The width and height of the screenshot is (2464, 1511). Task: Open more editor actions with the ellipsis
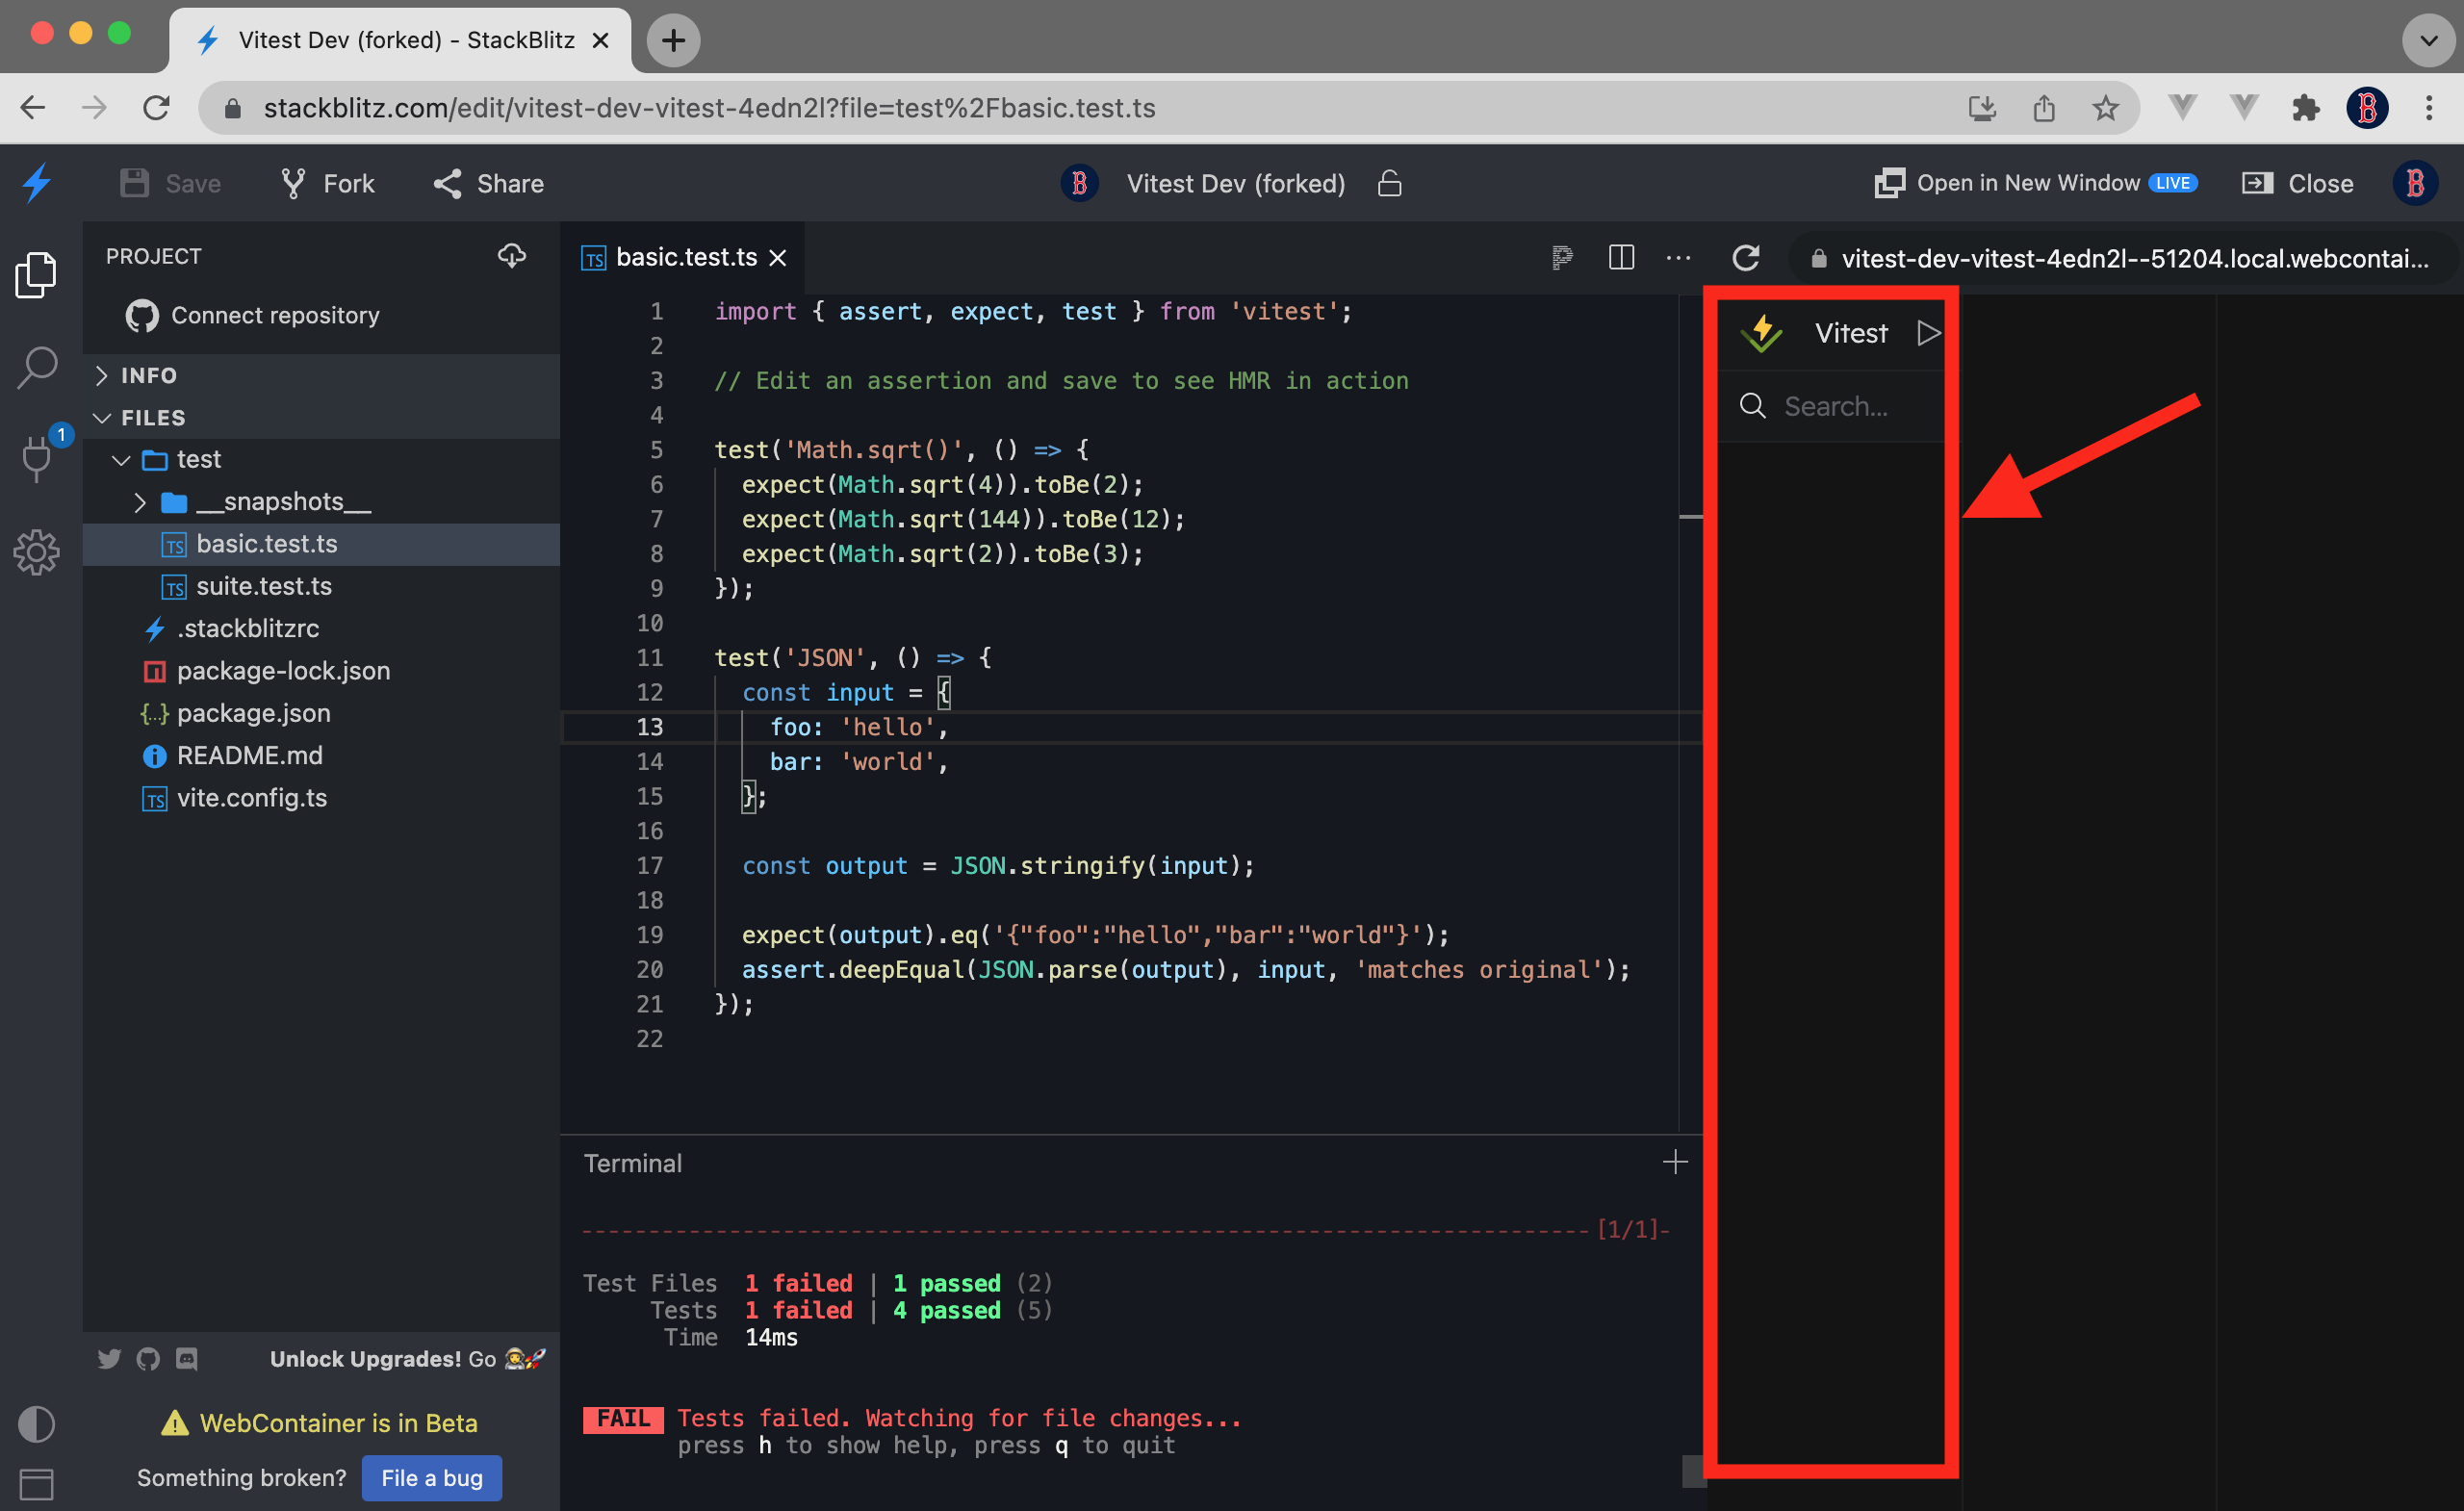pyautogui.click(x=1678, y=257)
